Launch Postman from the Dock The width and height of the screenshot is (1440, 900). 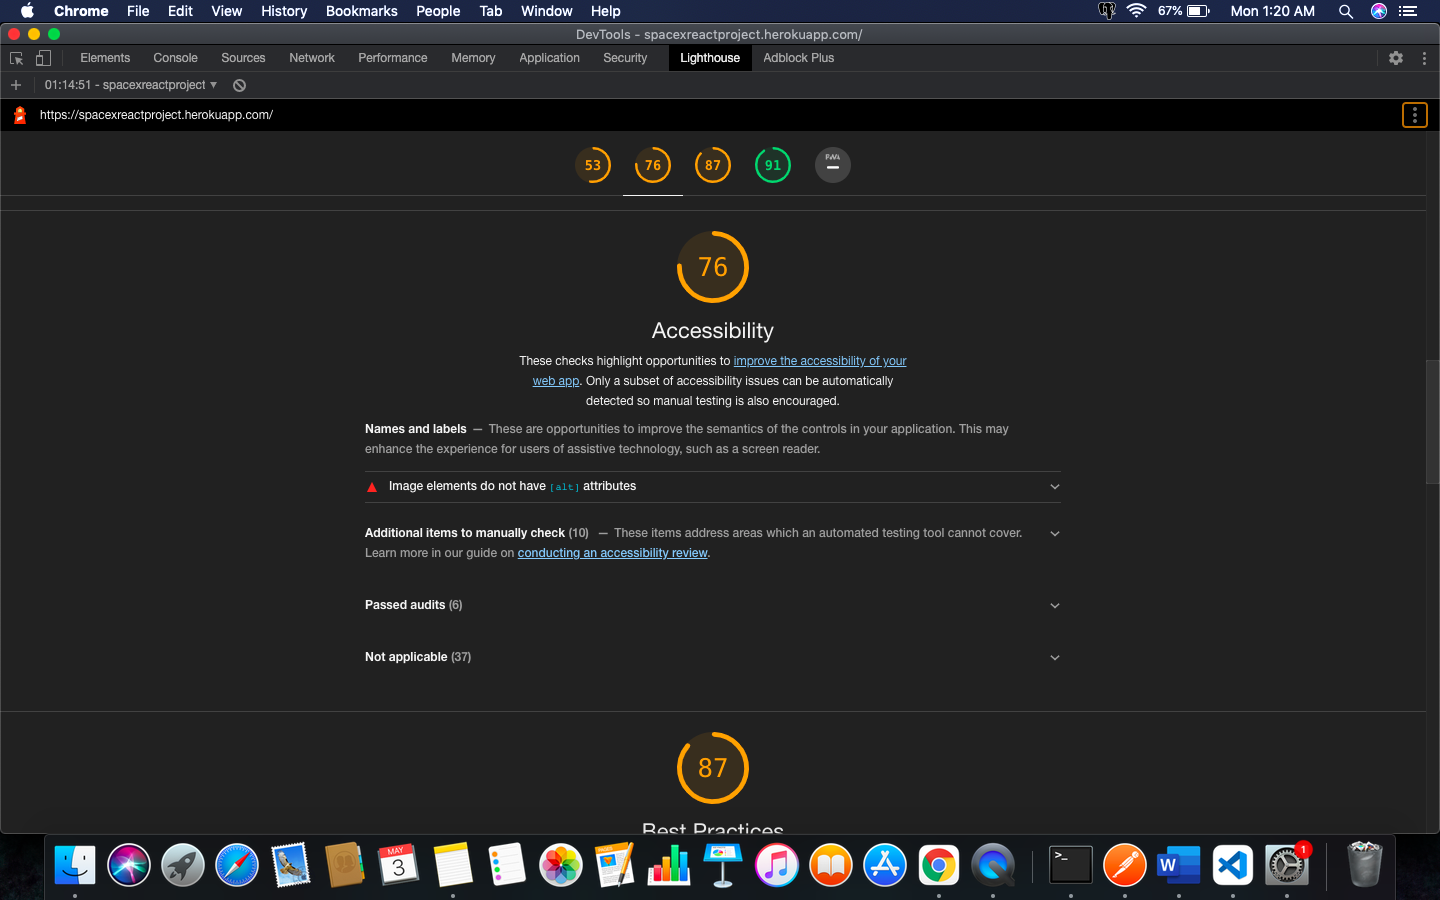coord(1125,865)
